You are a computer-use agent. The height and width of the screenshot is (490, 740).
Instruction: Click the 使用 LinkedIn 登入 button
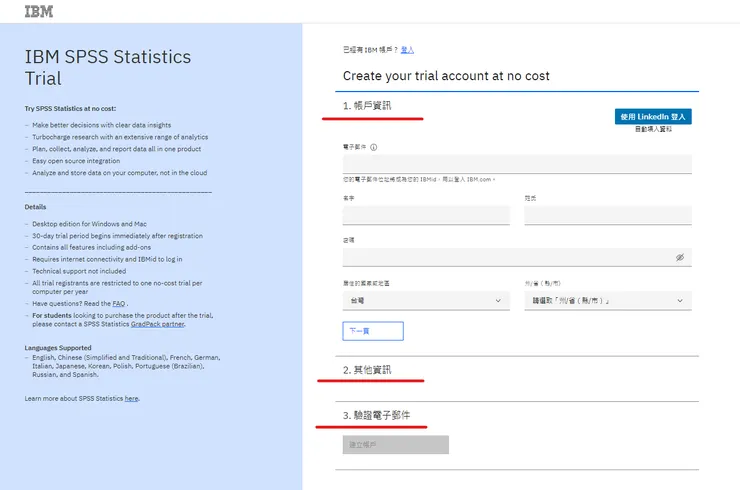tap(653, 117)
